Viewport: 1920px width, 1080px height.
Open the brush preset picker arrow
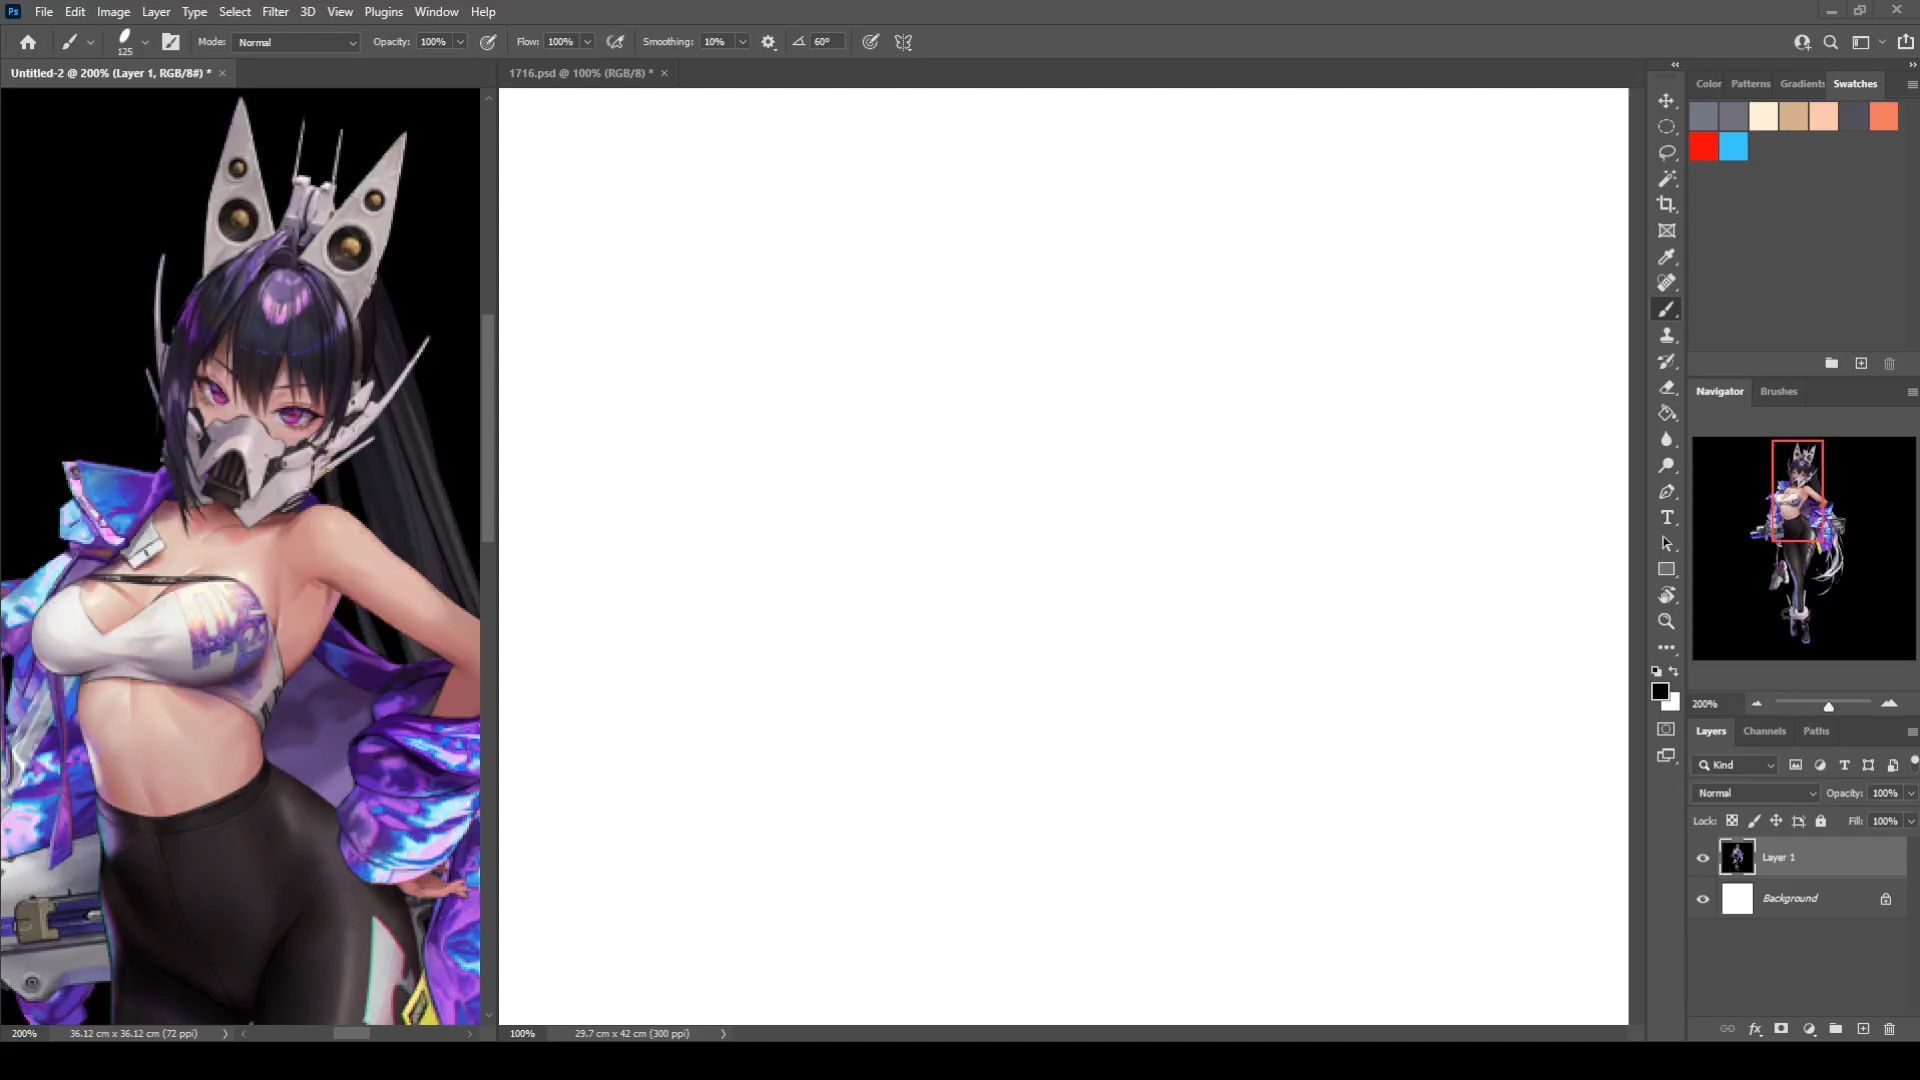[x=145, y=42]
